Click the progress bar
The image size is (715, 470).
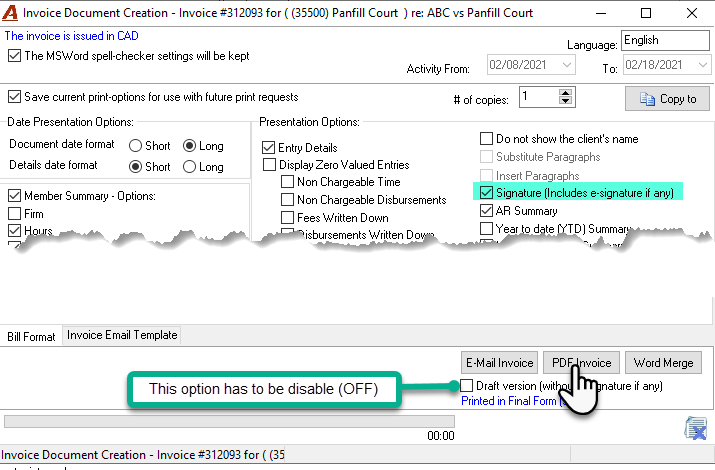pos(229,421)
